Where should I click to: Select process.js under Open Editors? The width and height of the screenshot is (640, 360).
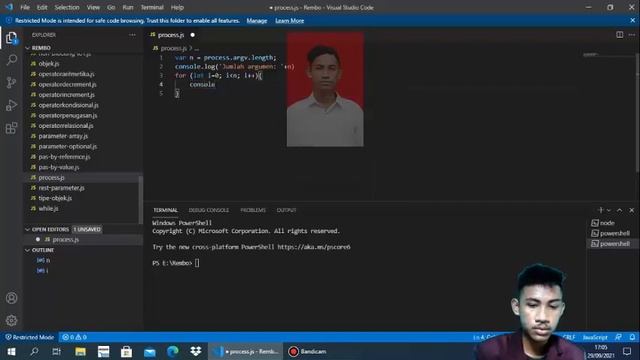coord(65,240)
